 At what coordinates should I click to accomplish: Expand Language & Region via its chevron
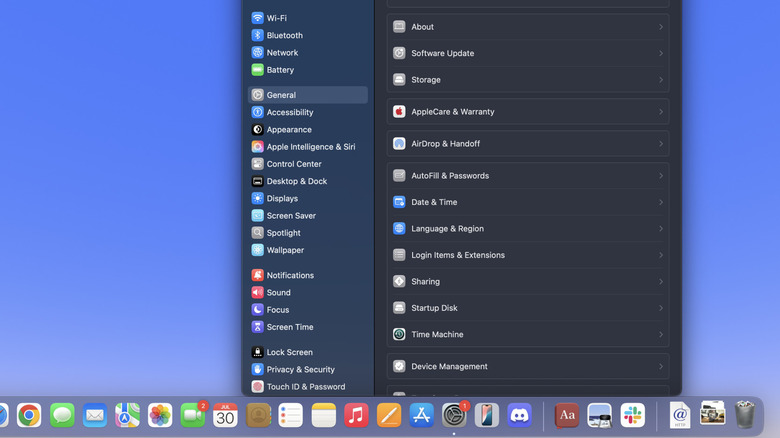(x=661, y=228)
